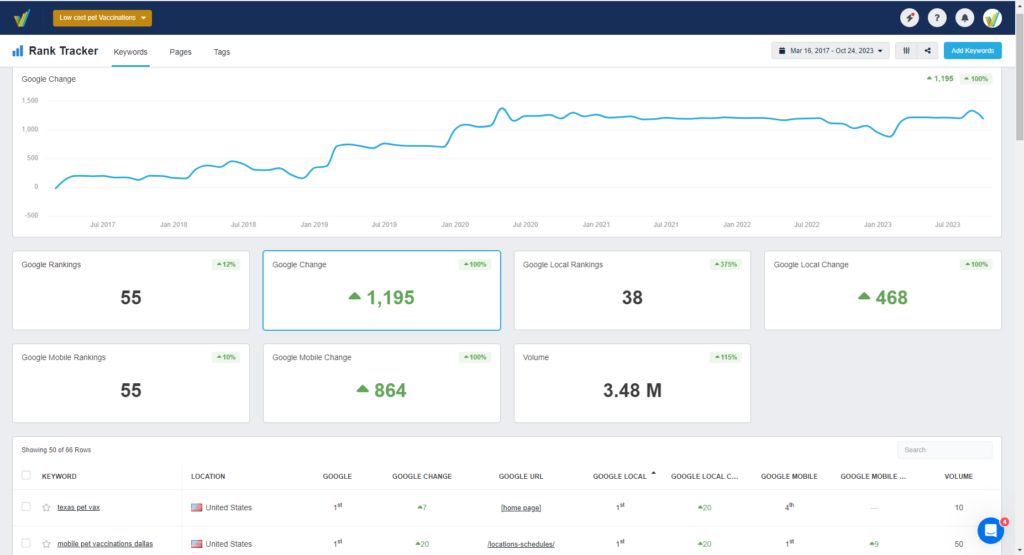Open the lightning bolt updates icon
This screenshot has width=1024, height=555.
(909, 18)
